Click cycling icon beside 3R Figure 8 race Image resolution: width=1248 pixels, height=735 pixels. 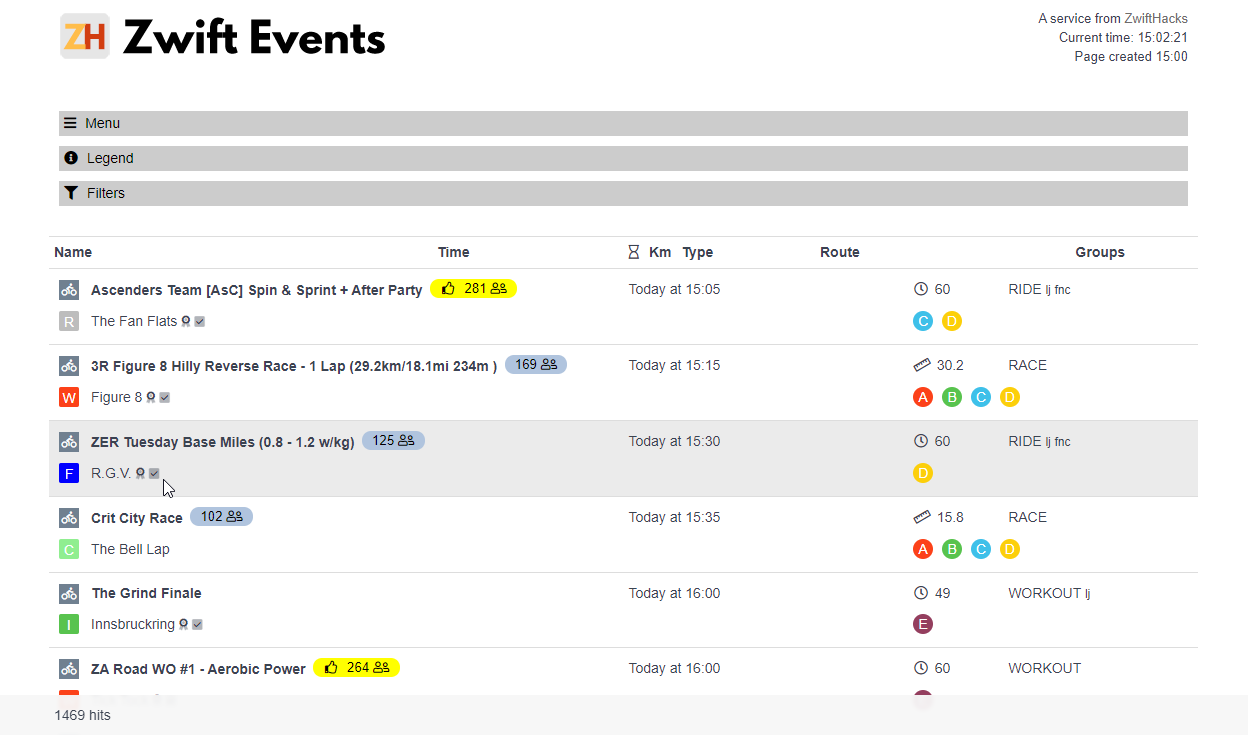(x=69, y=366)
